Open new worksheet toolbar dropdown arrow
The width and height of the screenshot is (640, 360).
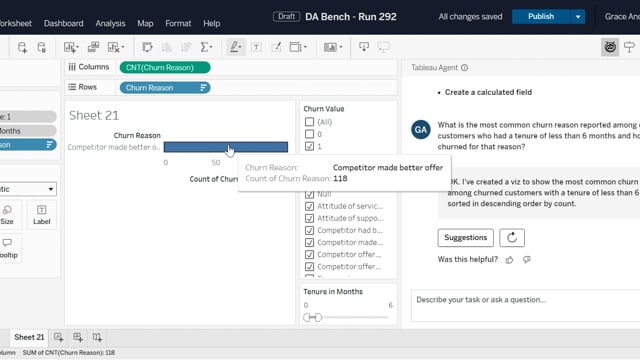point(77,47)
